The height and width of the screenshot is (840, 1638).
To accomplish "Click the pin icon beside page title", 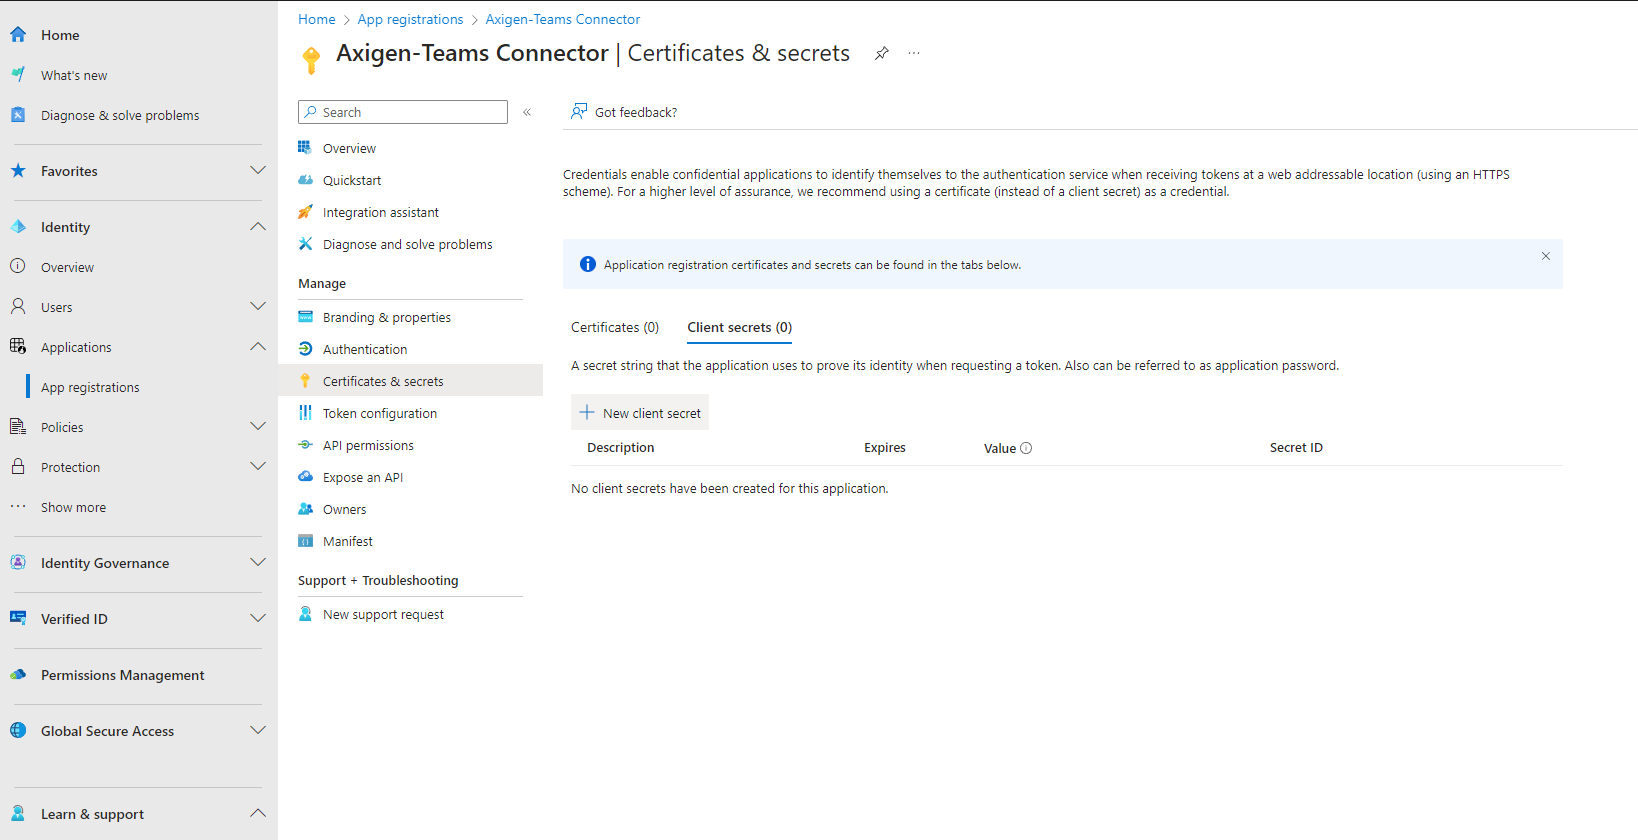I will tap(881, 54).
